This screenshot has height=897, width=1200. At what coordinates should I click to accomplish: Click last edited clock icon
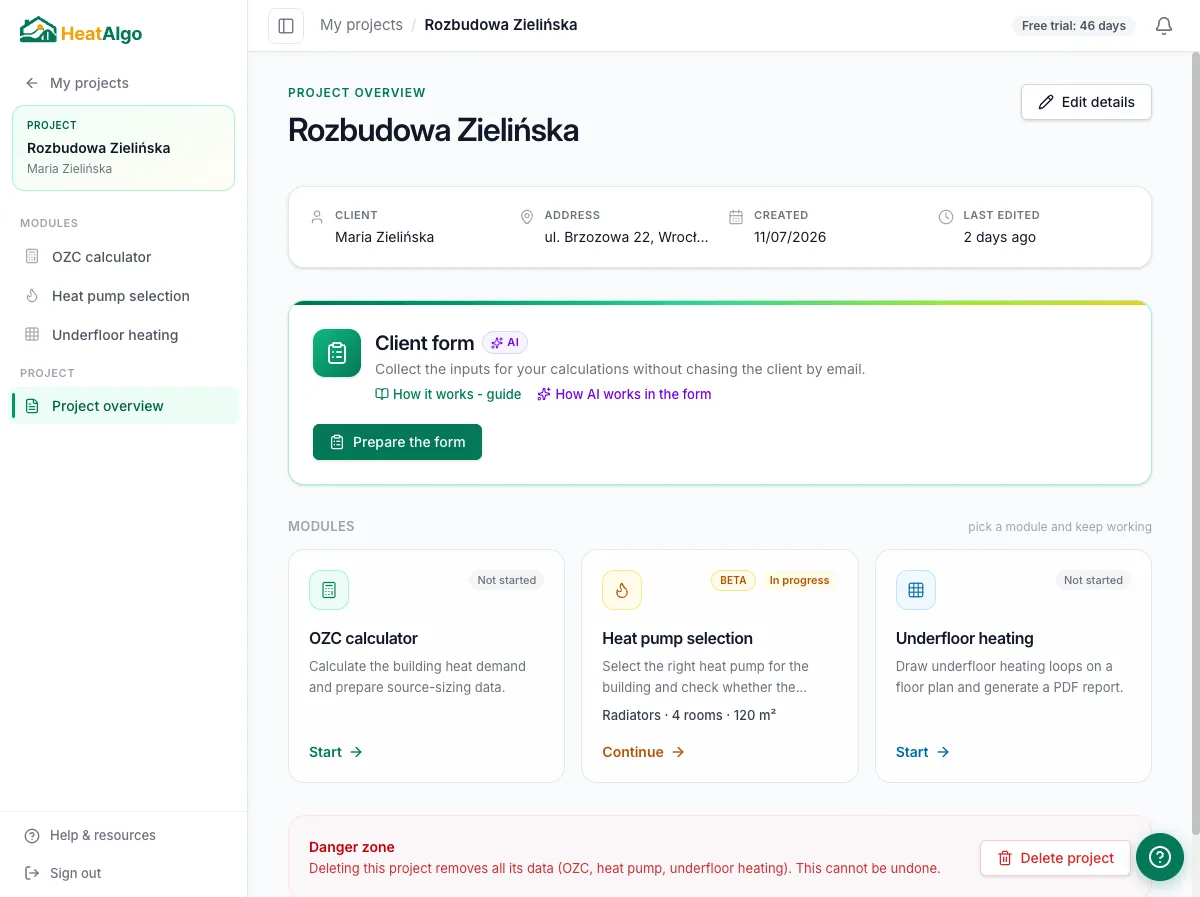click(x=946, y=216)
